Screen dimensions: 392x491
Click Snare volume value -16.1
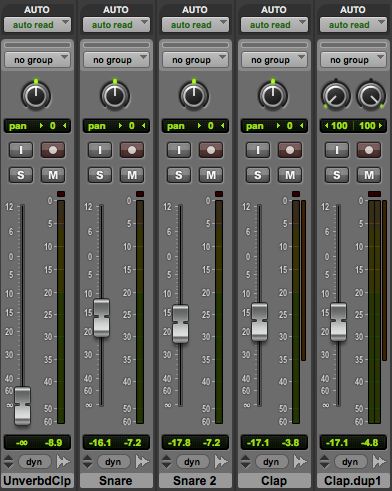pos(100,443)
